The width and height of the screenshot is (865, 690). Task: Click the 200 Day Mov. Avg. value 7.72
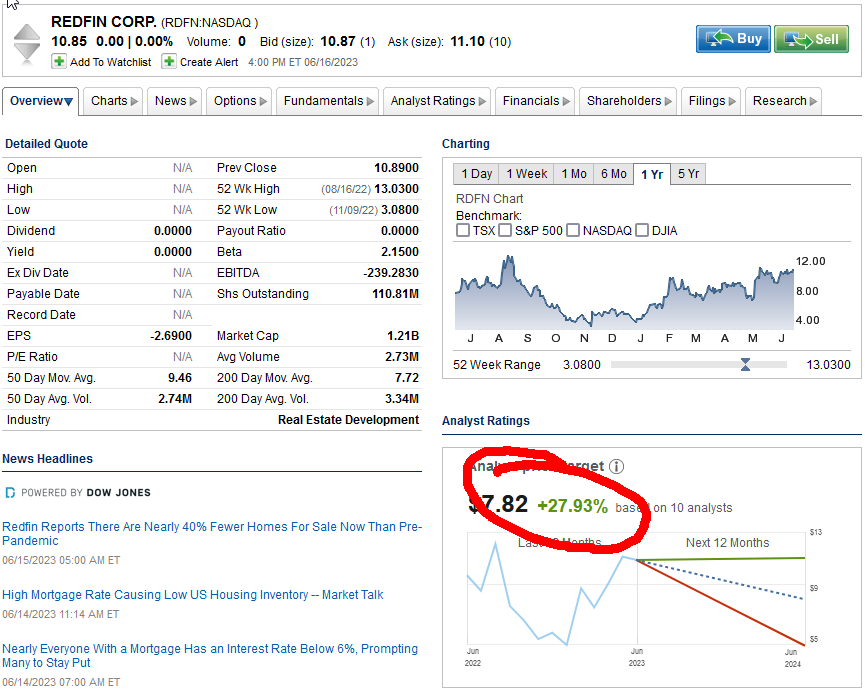[407, 378]
